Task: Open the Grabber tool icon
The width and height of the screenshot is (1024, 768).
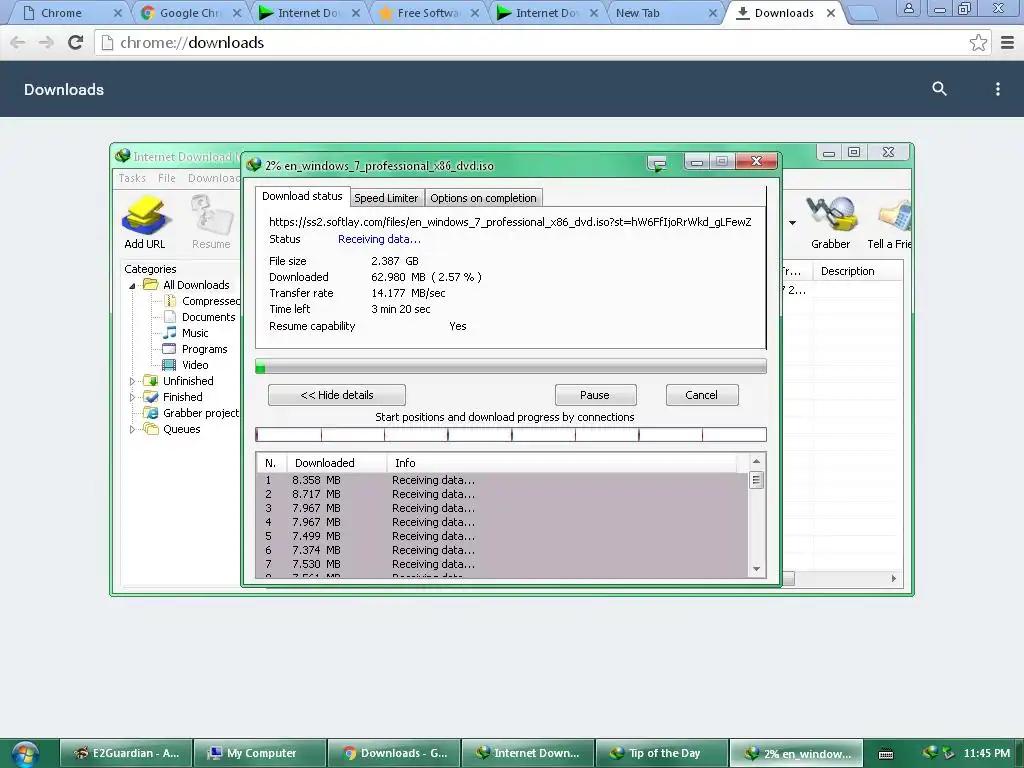Action: click(831, 215)
